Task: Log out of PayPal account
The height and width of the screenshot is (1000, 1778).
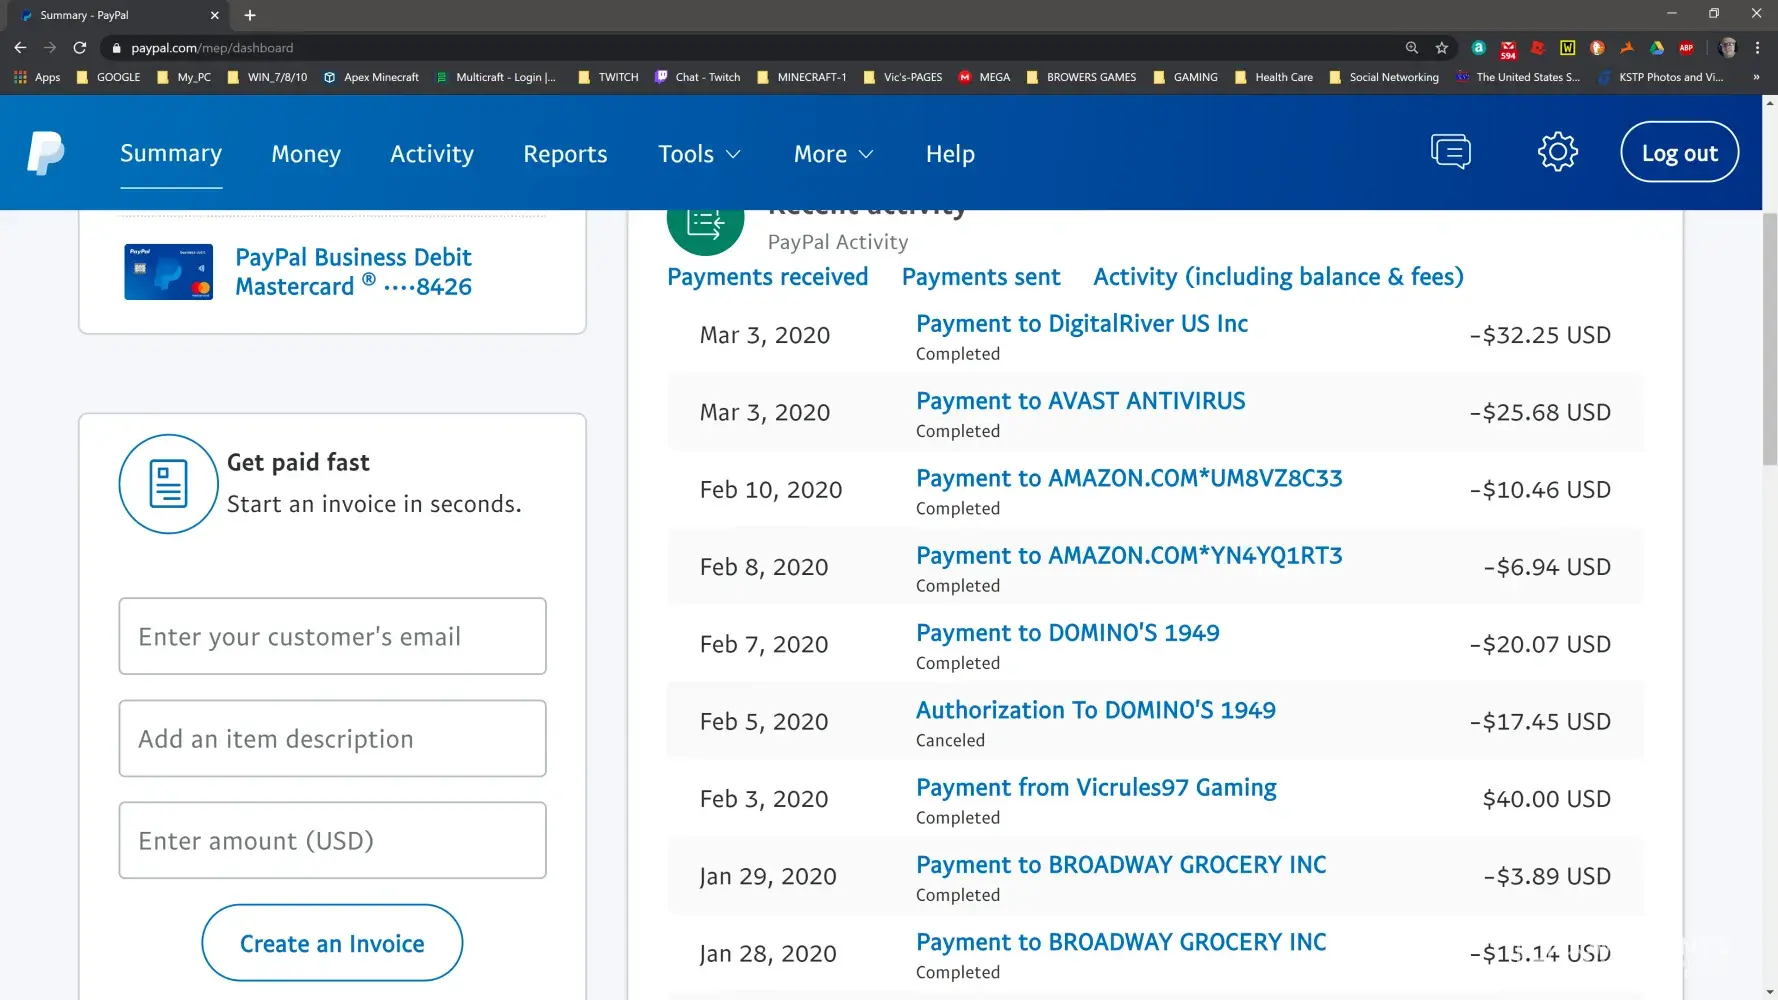Action: pos(1679,153)
